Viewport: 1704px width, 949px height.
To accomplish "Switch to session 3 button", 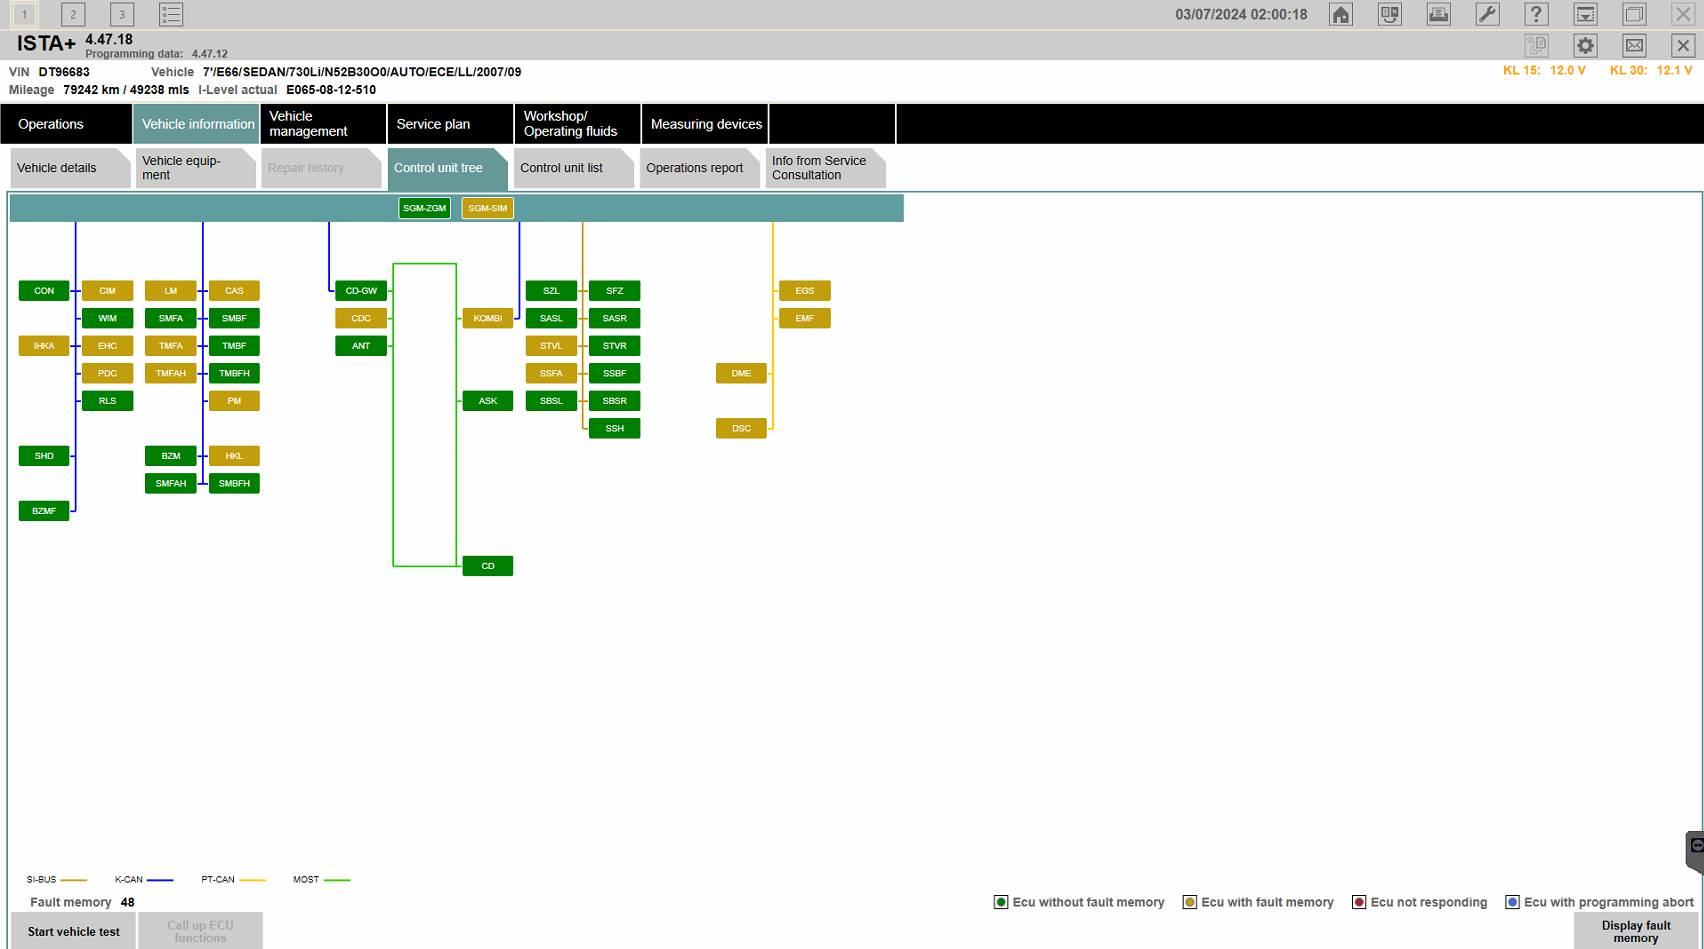I will point(122,14).
